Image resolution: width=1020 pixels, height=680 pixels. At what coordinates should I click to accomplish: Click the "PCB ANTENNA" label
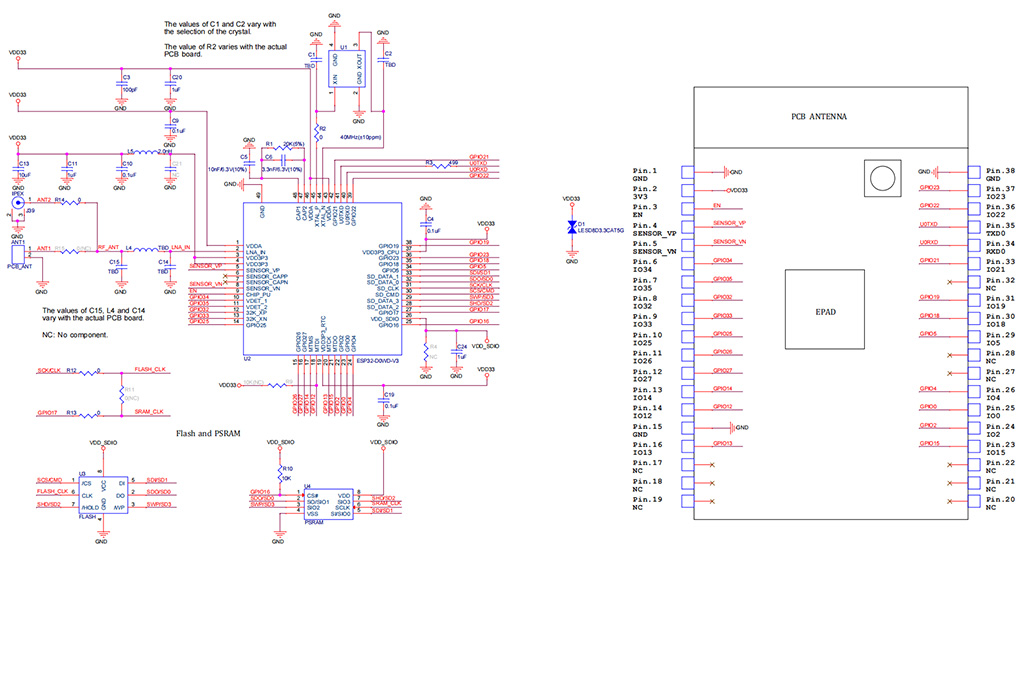pyautogui.click(x=819, y=117)
